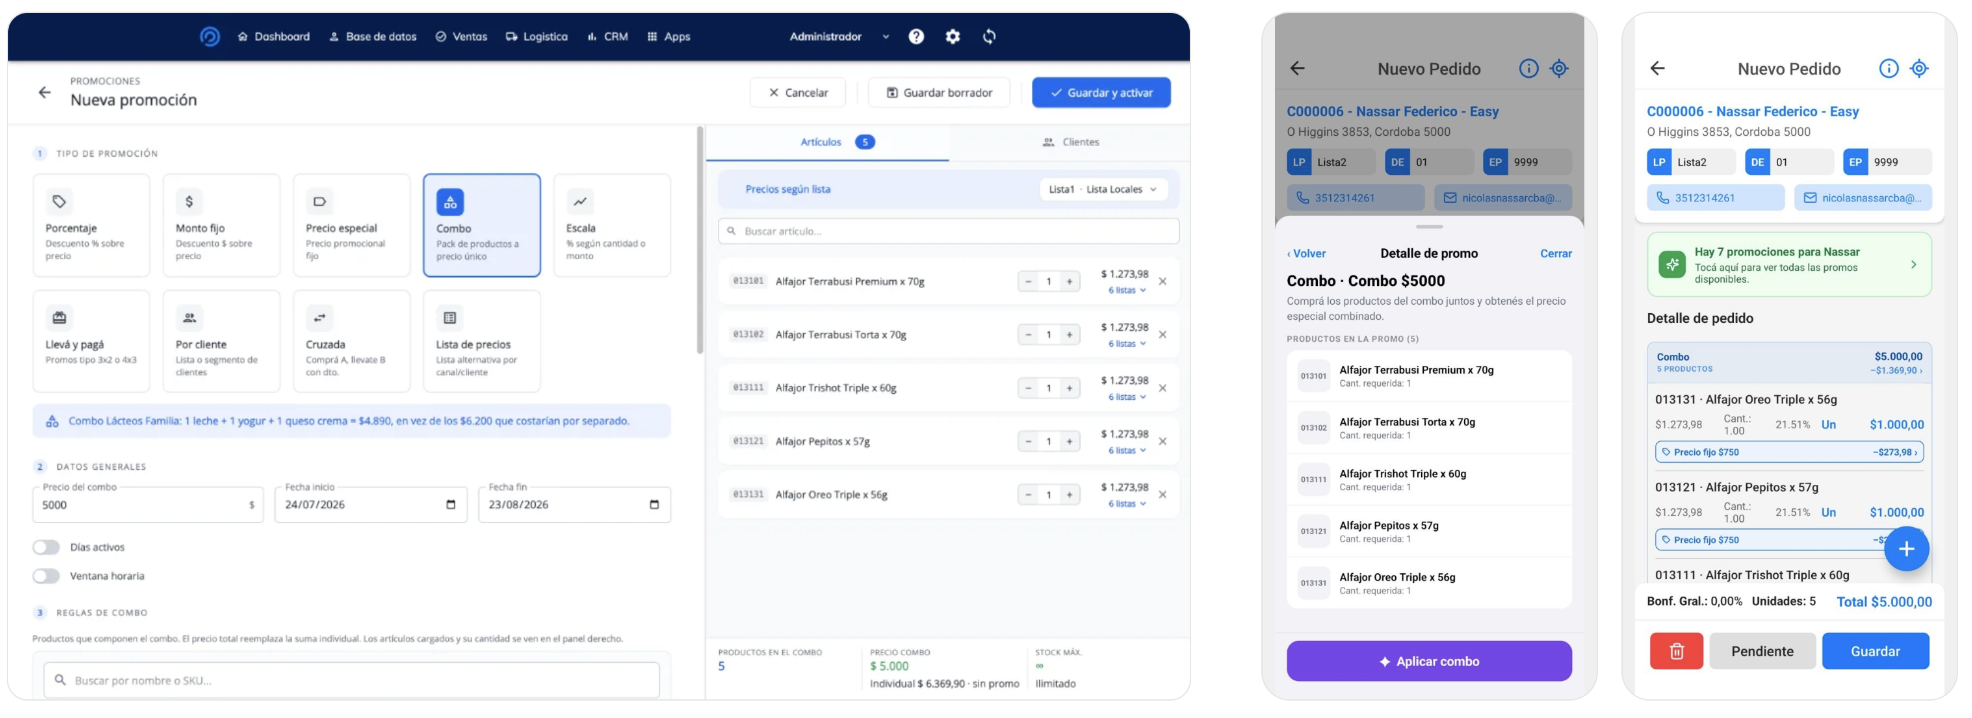
Task: Open Lista1 · Lista Locales price list dropdown
Action: pyautogui.click(x=1103, y=189)
